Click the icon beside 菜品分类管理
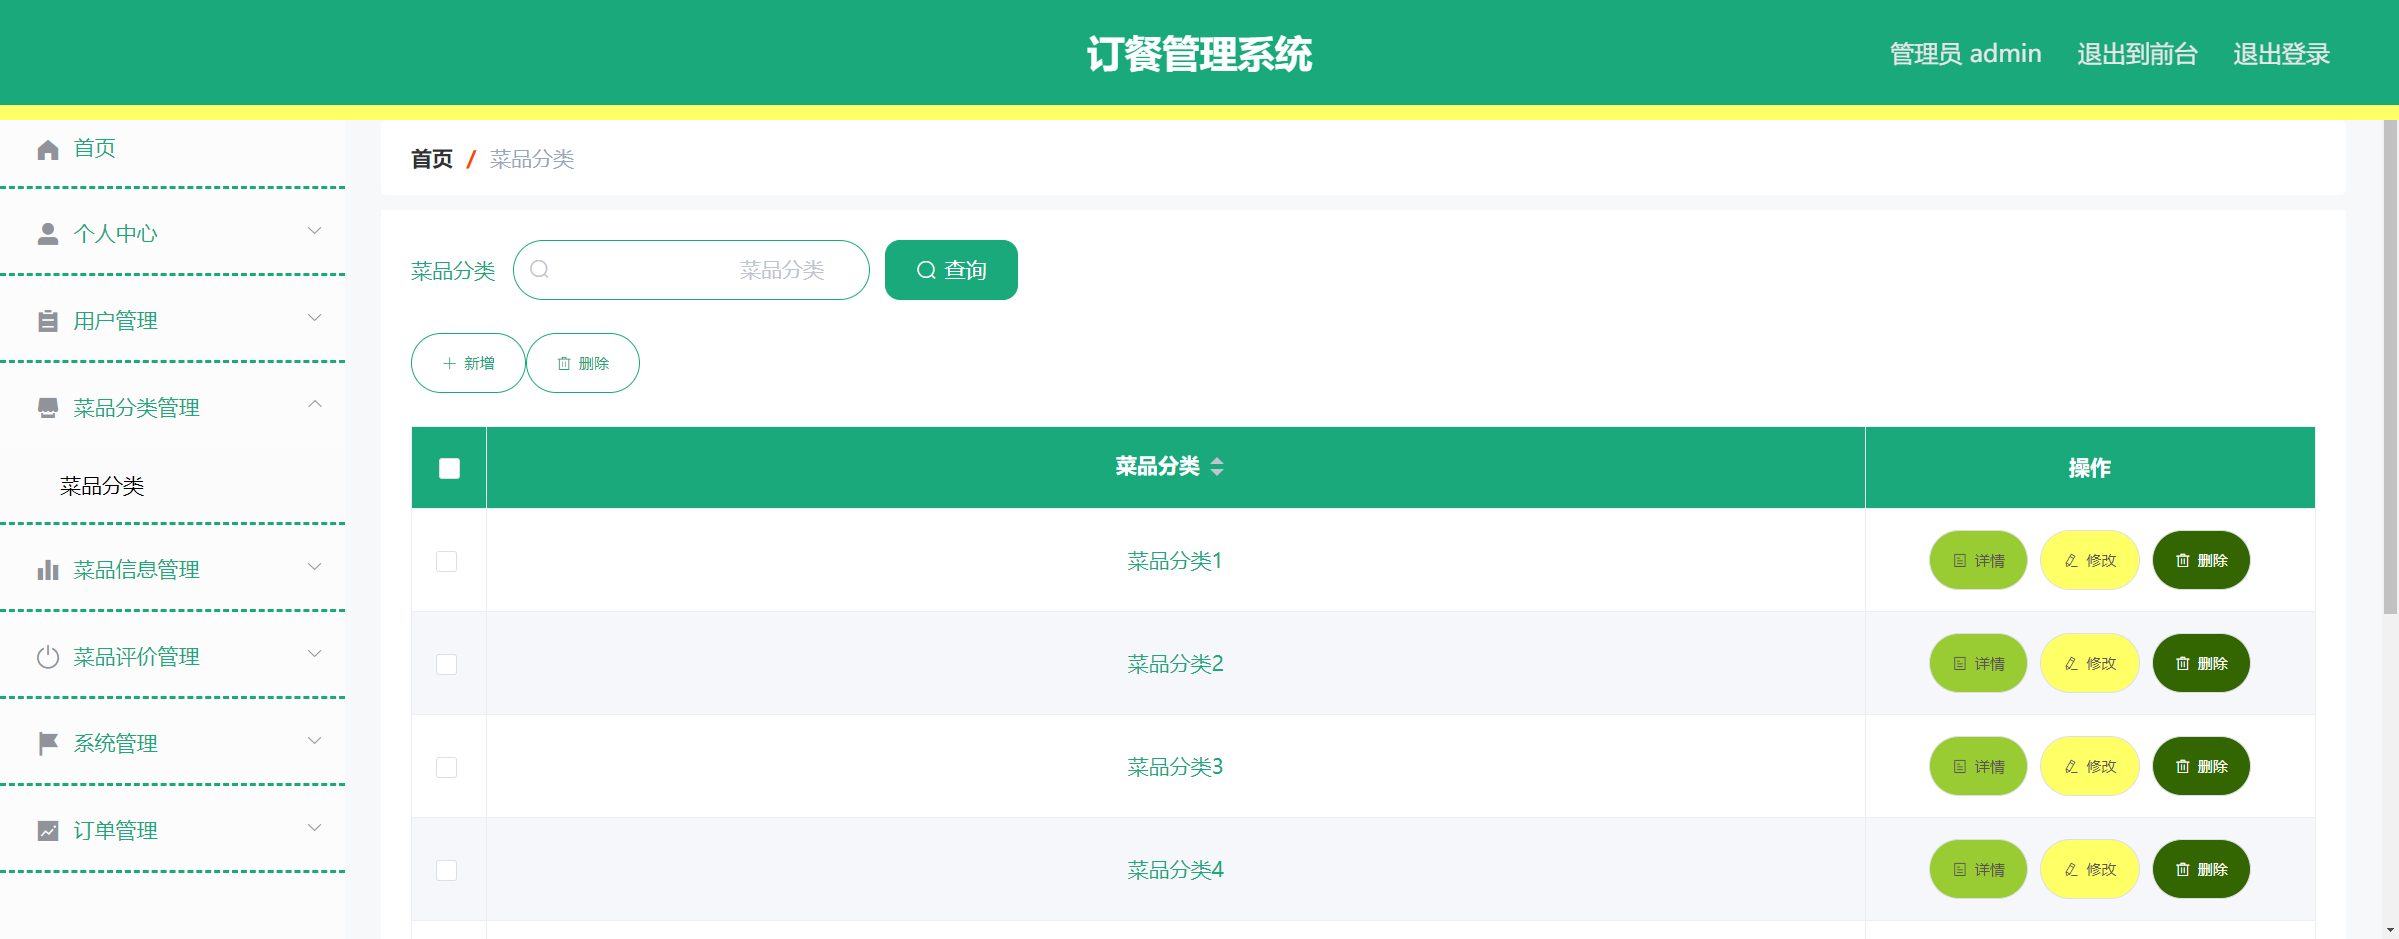The image size is (2399, 939). (x=46, y=407)
